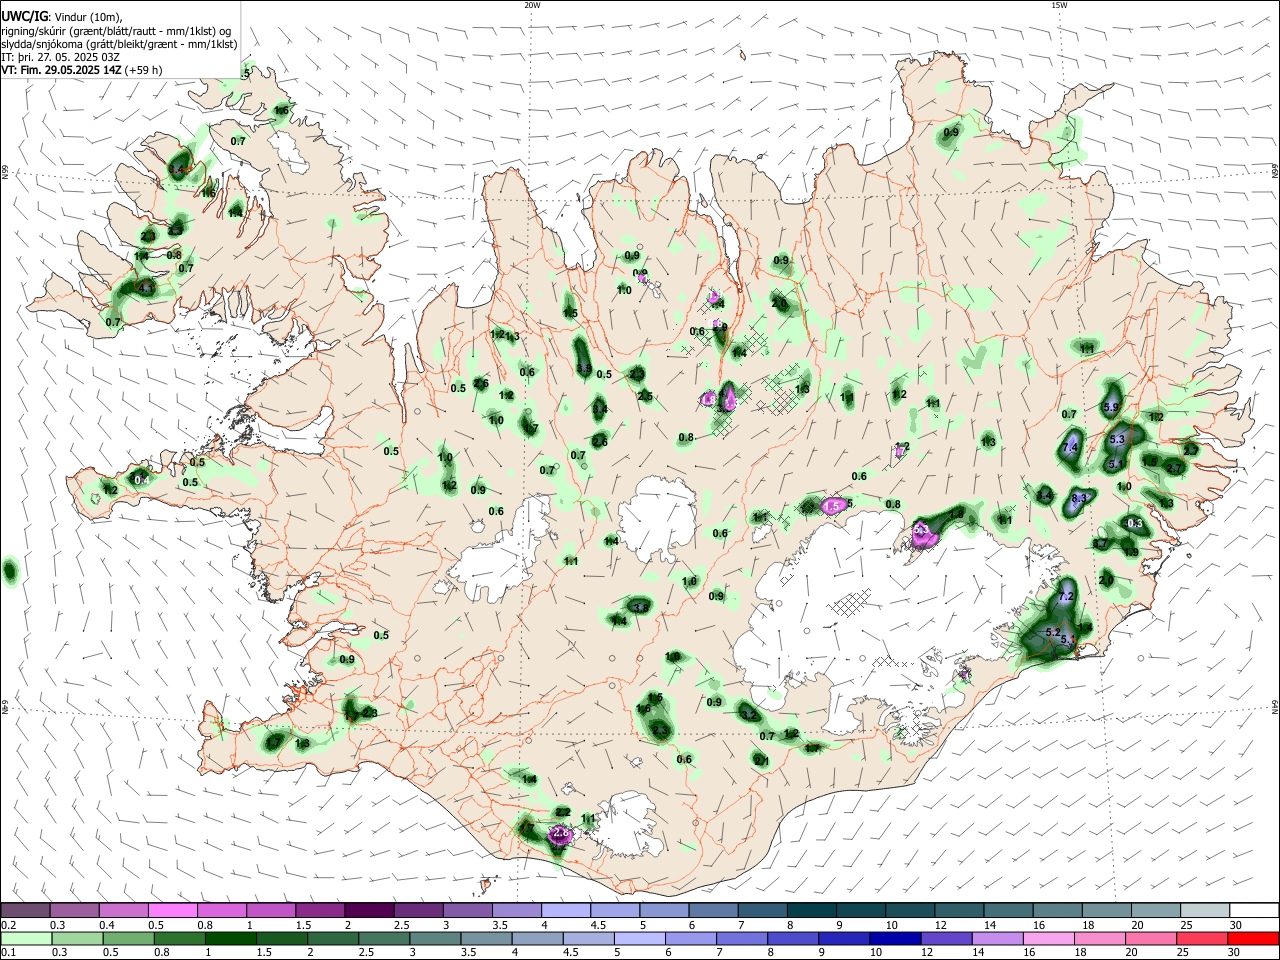The image size is (1280, 960).
Task: Click the 2.8 value on the south coast
Action: click(561, 832)
